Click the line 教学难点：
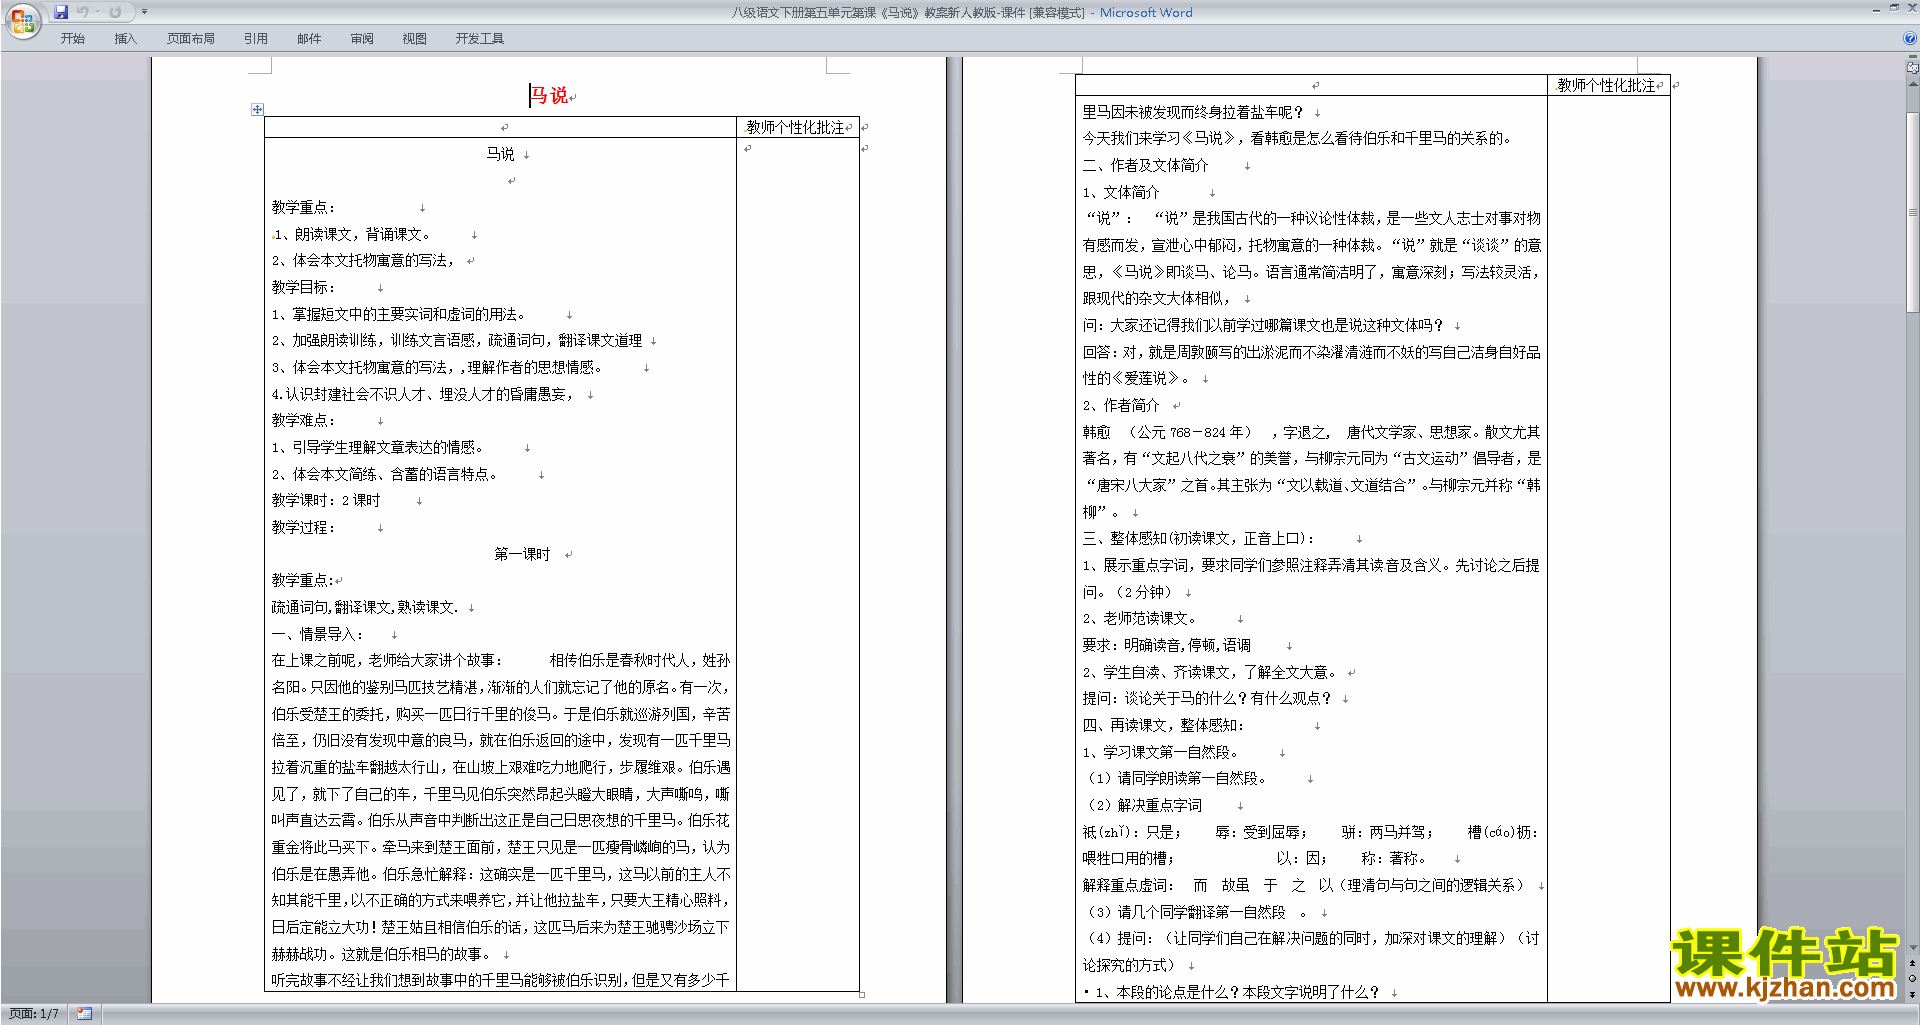 304,421
